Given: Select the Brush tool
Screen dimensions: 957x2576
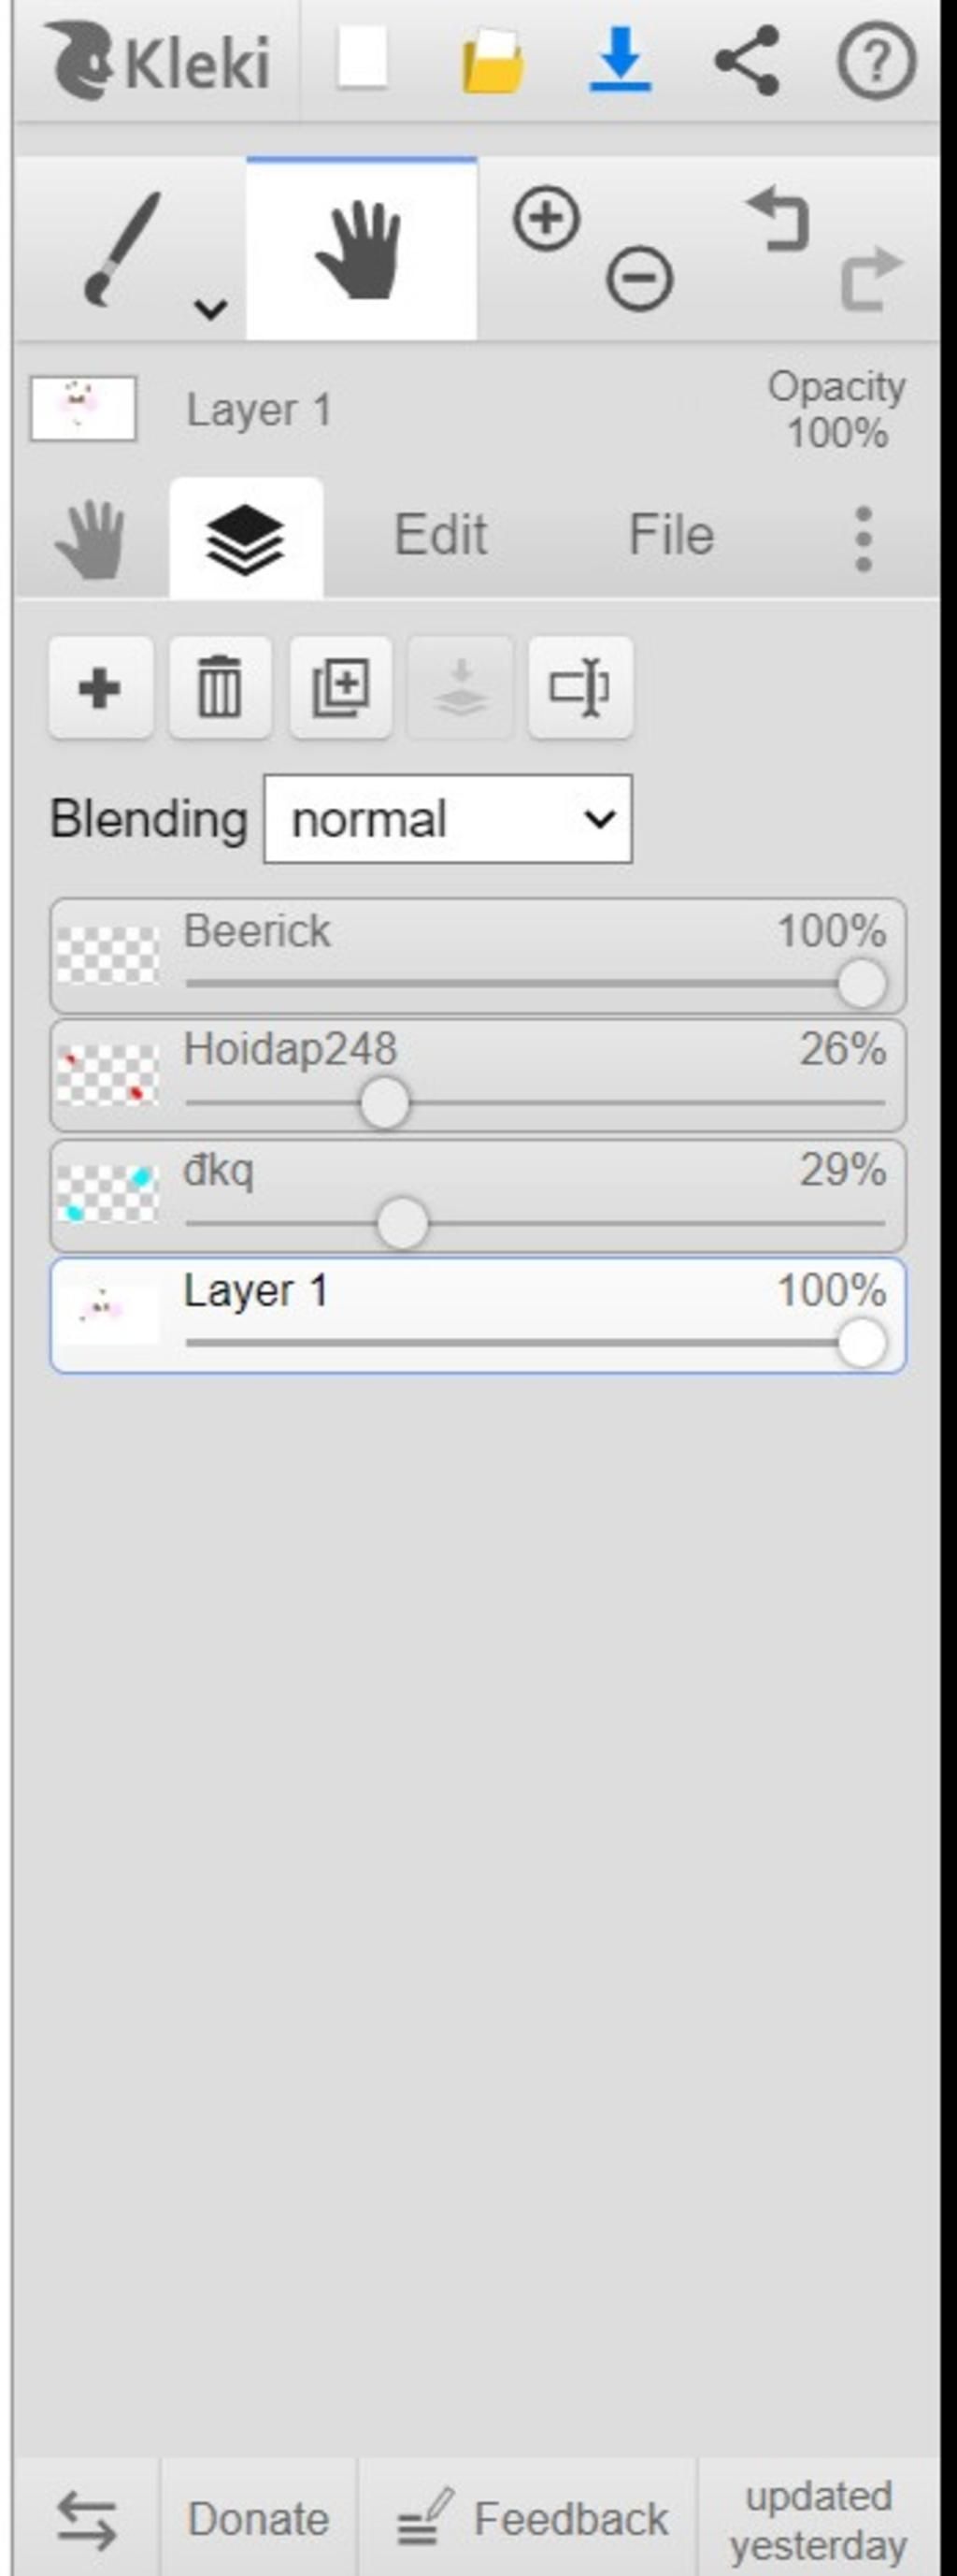Looking at the screenshot, I should [x=120, y=248].
